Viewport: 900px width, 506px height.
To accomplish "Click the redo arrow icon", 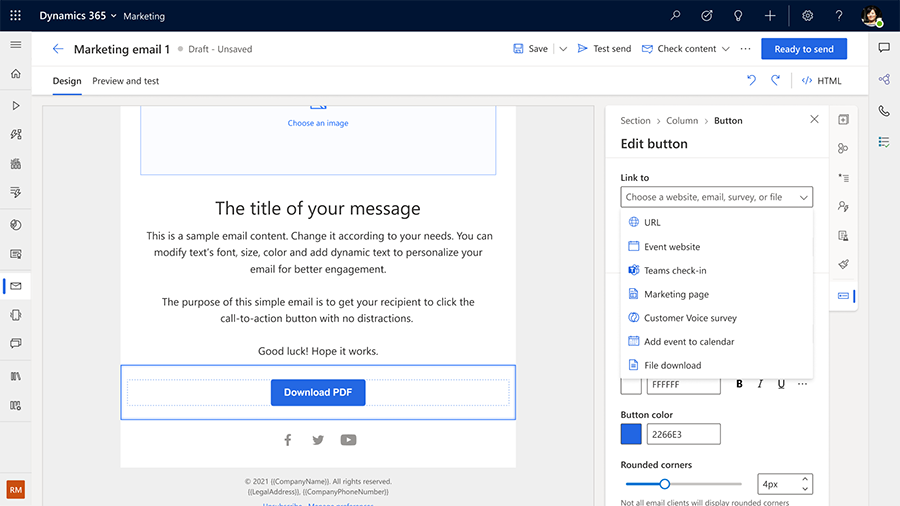I will 775,81.
